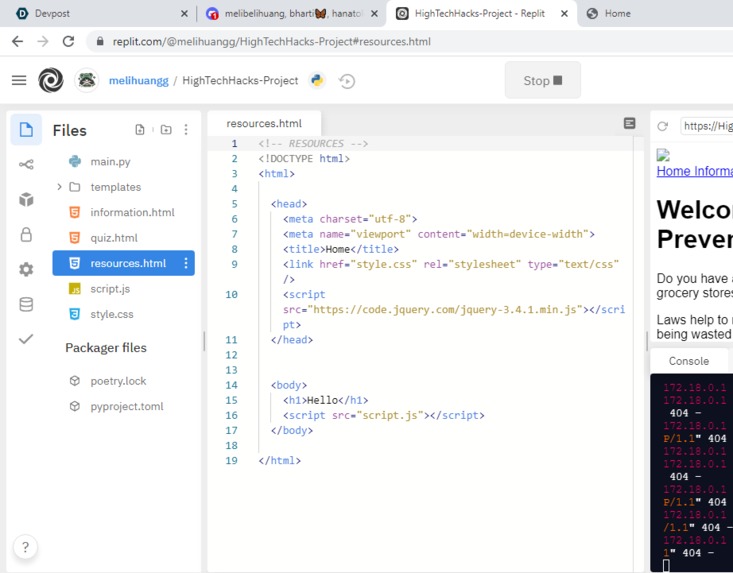
Task: Close the Devpost browser tab
Action: [184, 14]
